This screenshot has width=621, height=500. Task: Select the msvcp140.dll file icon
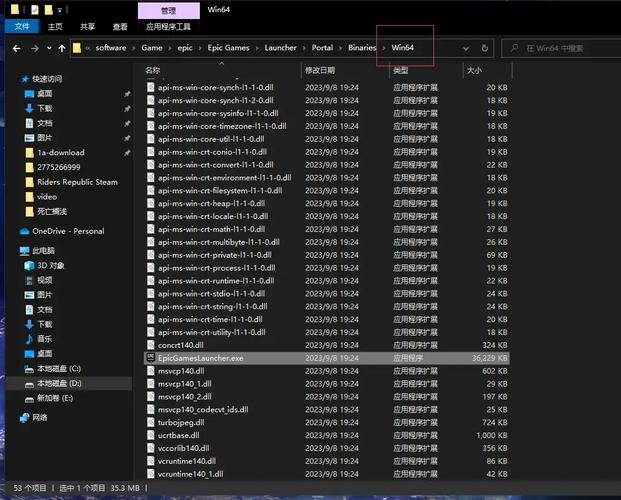pyautogui.click(x=150, y=371)
